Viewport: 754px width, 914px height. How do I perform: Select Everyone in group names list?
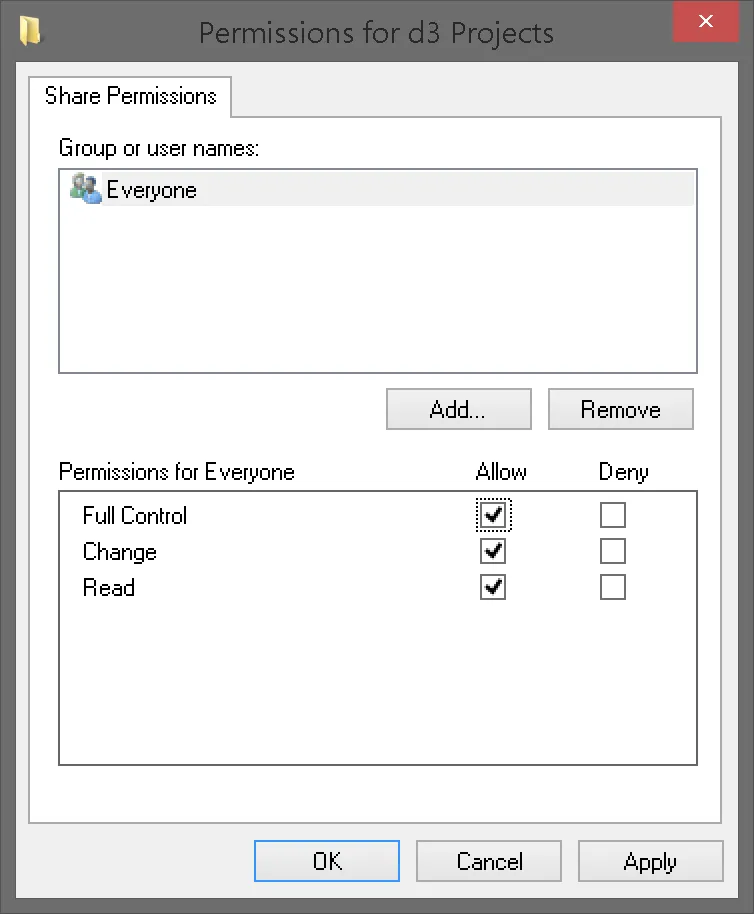click(378, 189)
